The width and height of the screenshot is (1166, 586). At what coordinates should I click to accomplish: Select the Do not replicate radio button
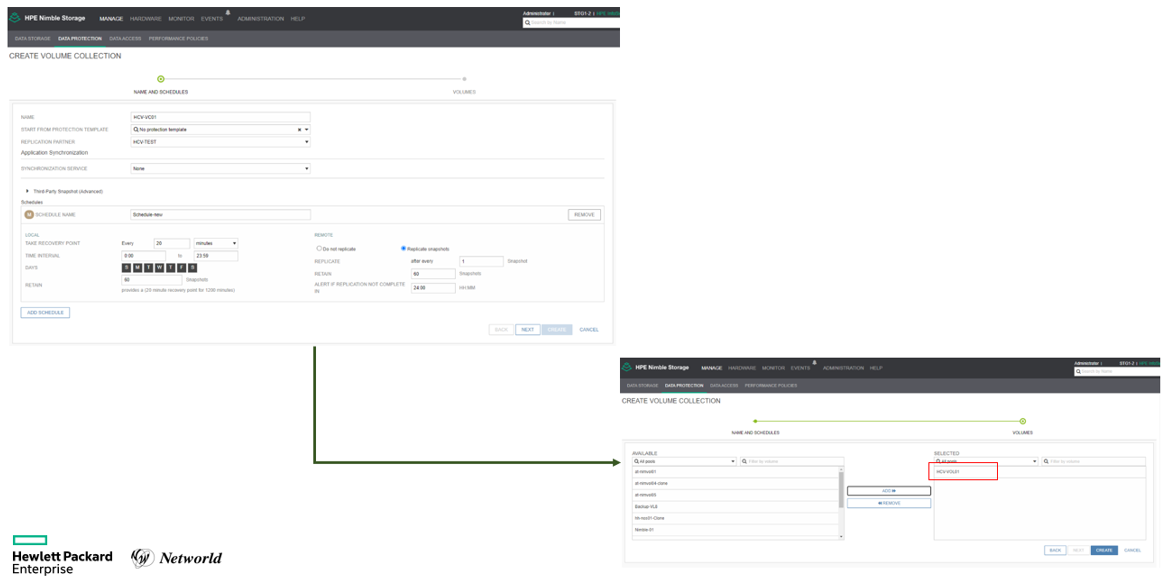(319, 248)
